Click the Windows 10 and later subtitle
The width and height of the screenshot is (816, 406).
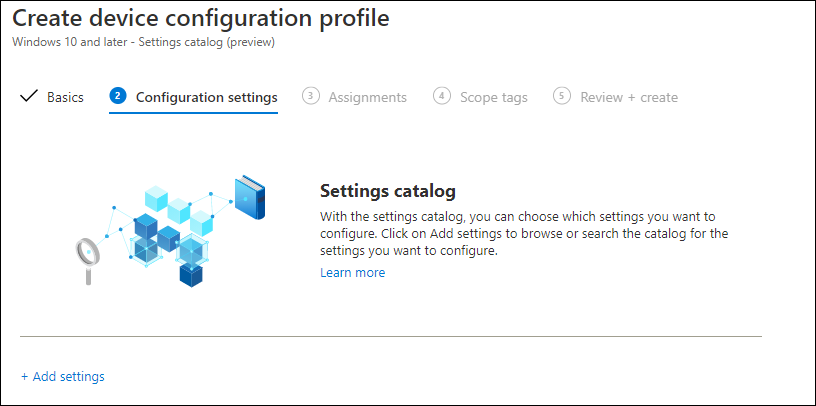pos(143,42)
